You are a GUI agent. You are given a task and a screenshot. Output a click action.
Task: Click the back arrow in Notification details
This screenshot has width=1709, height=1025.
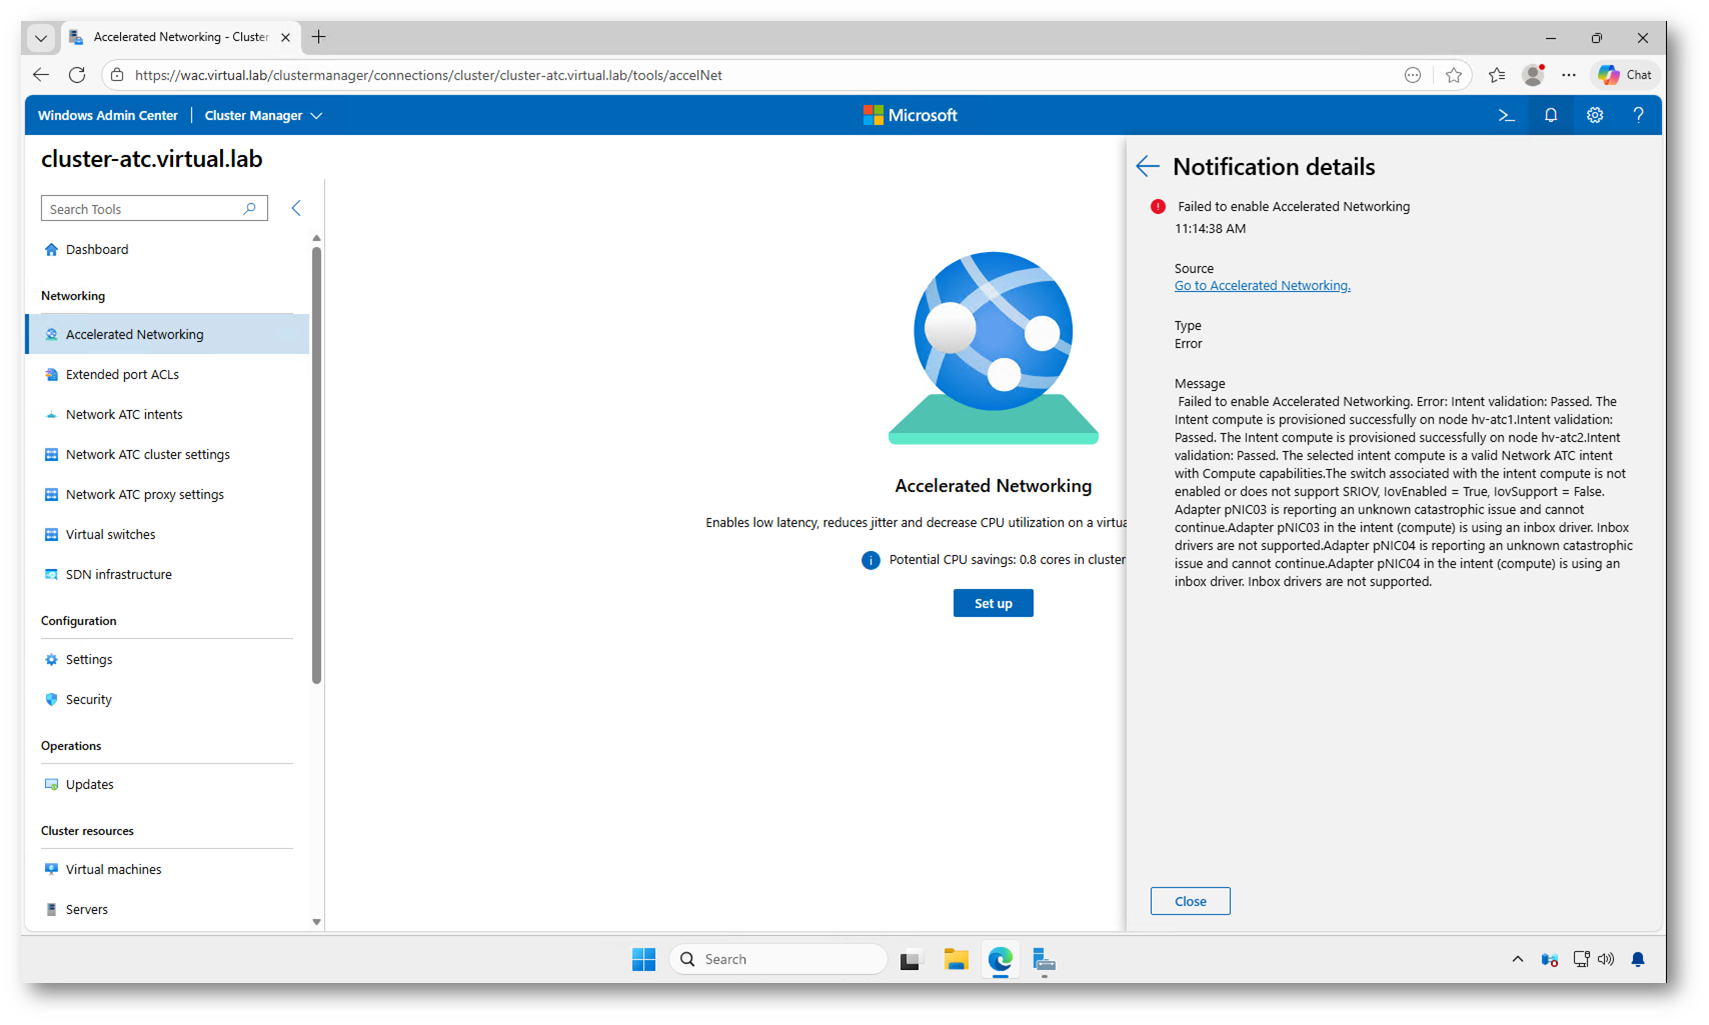click(1147, 167)
